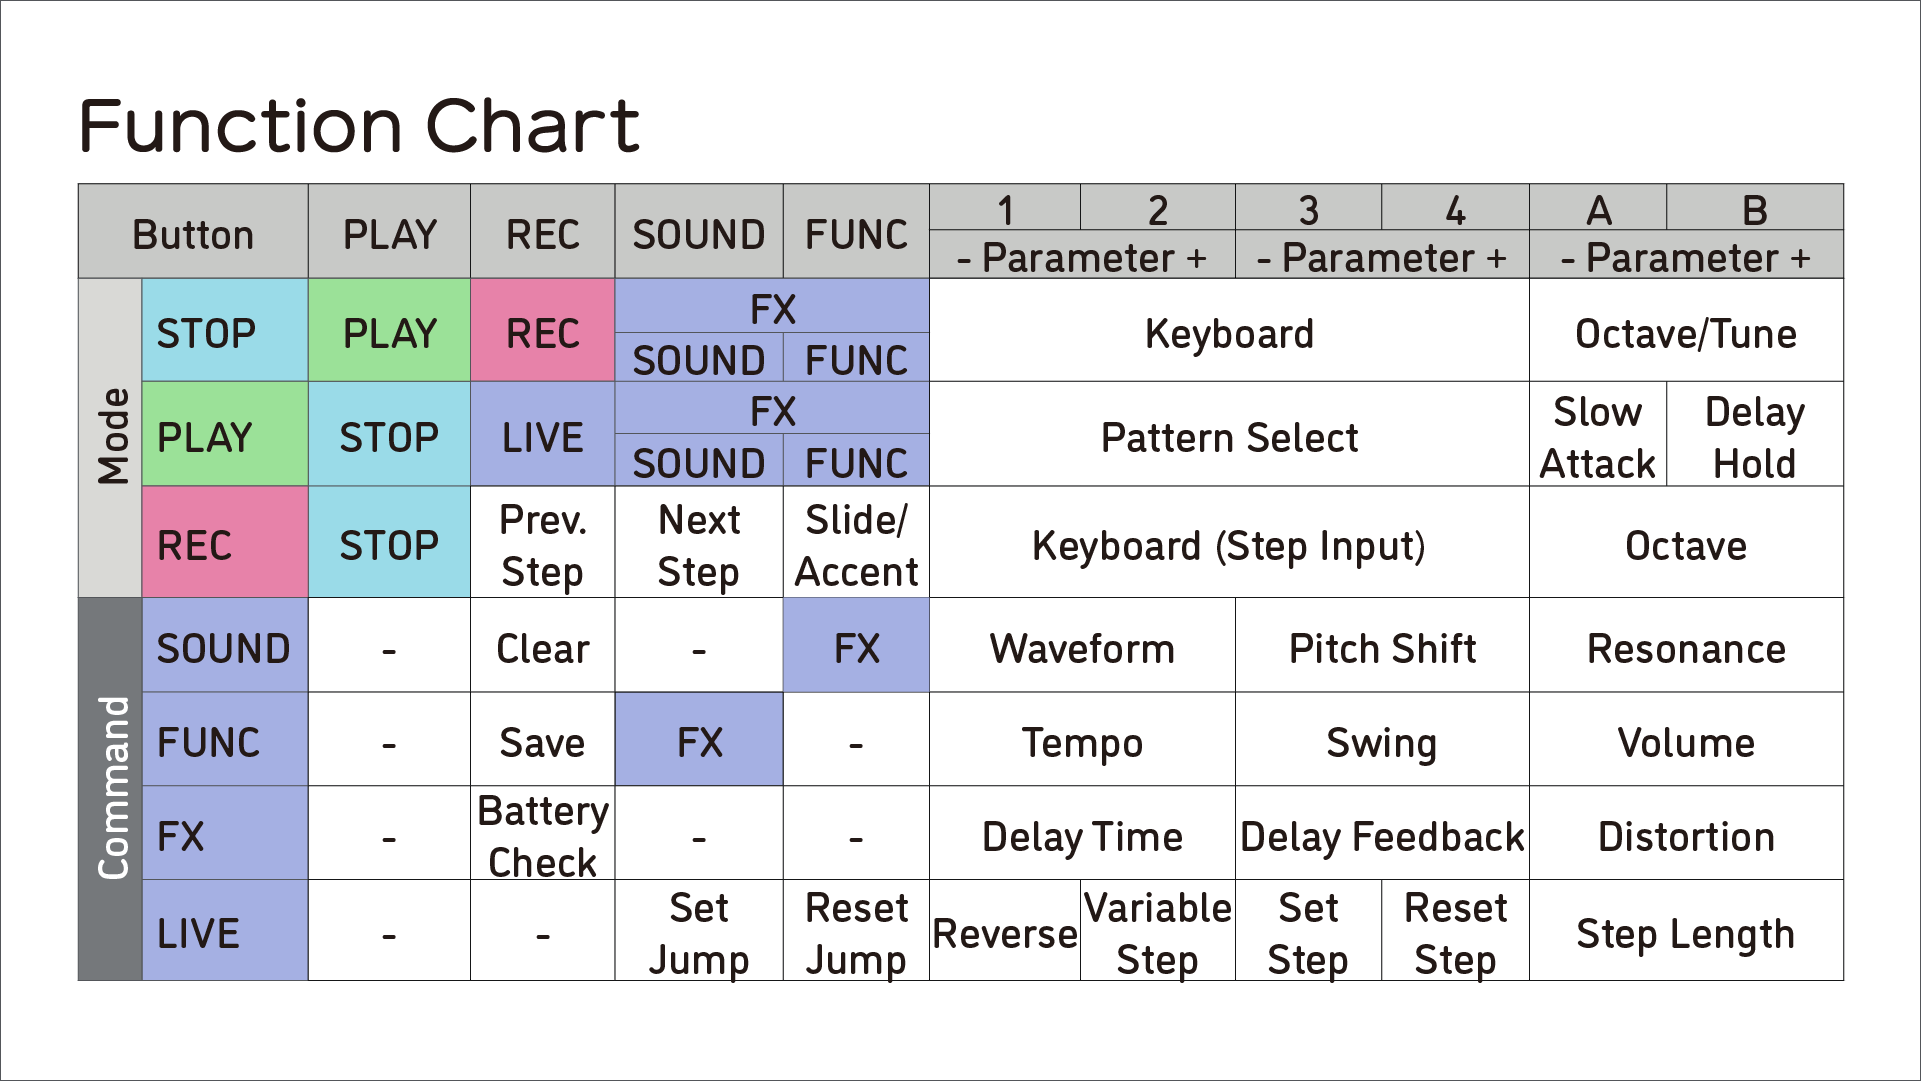
Task: Select the Delay Feedback cell
Action: [1382, 836]
